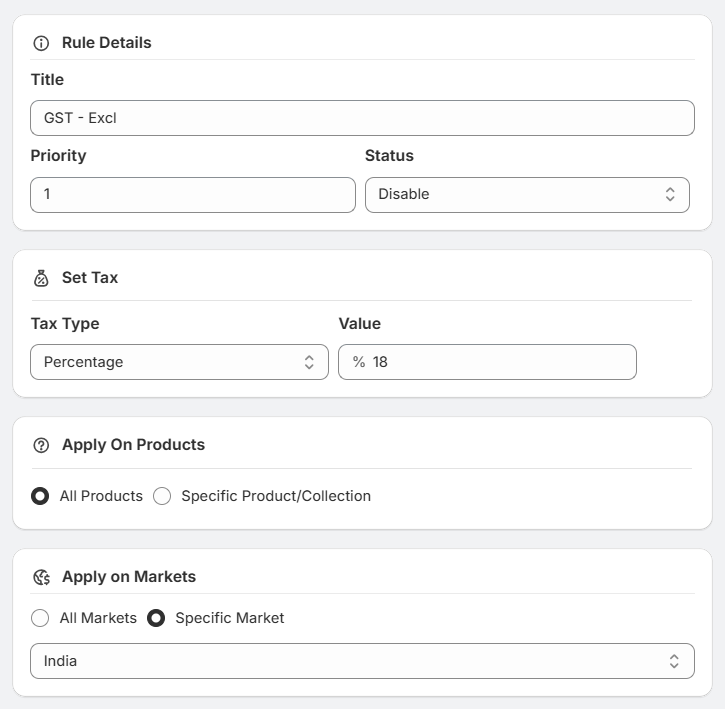Click the Title field containing GST - Excl

point(362,118)
